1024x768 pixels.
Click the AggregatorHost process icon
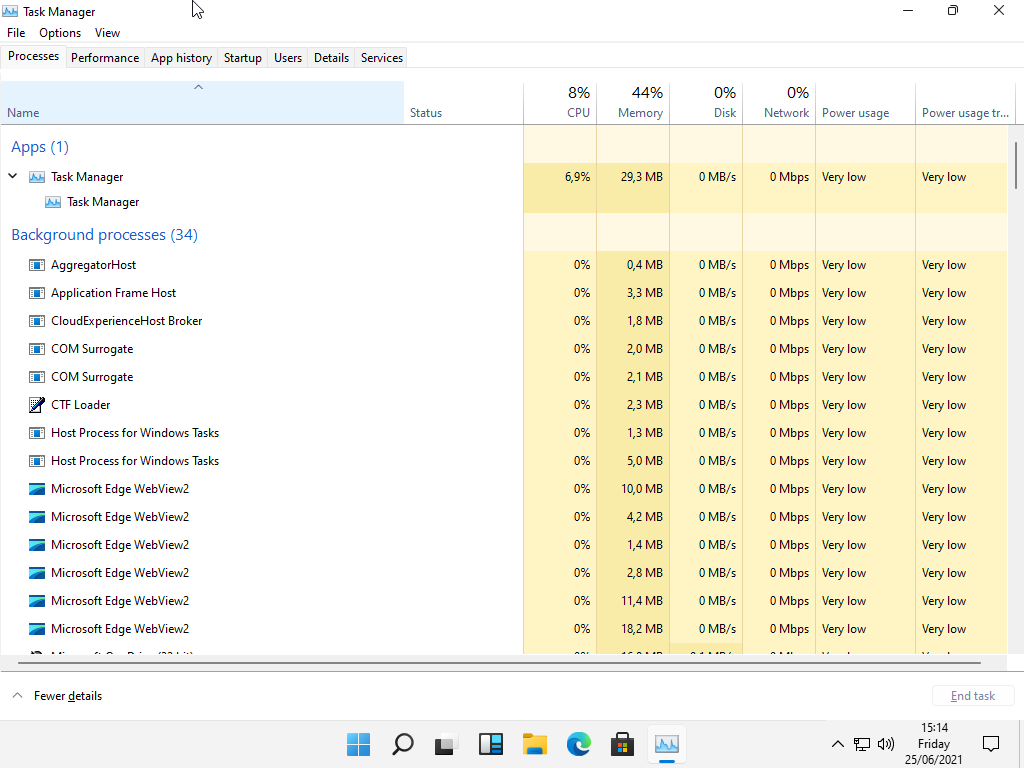[37, 265]
